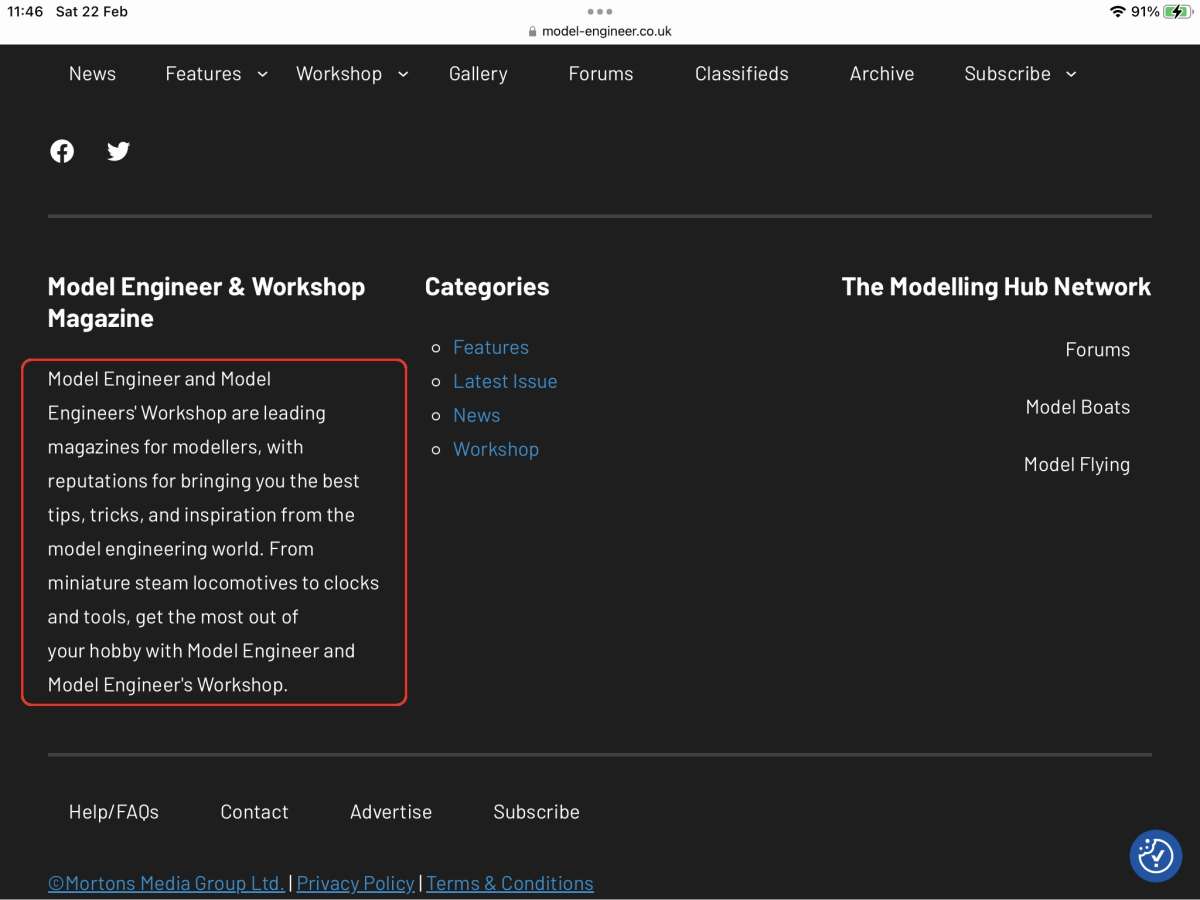Tap the Wi-Fi status icon

tap(1117, 12)
